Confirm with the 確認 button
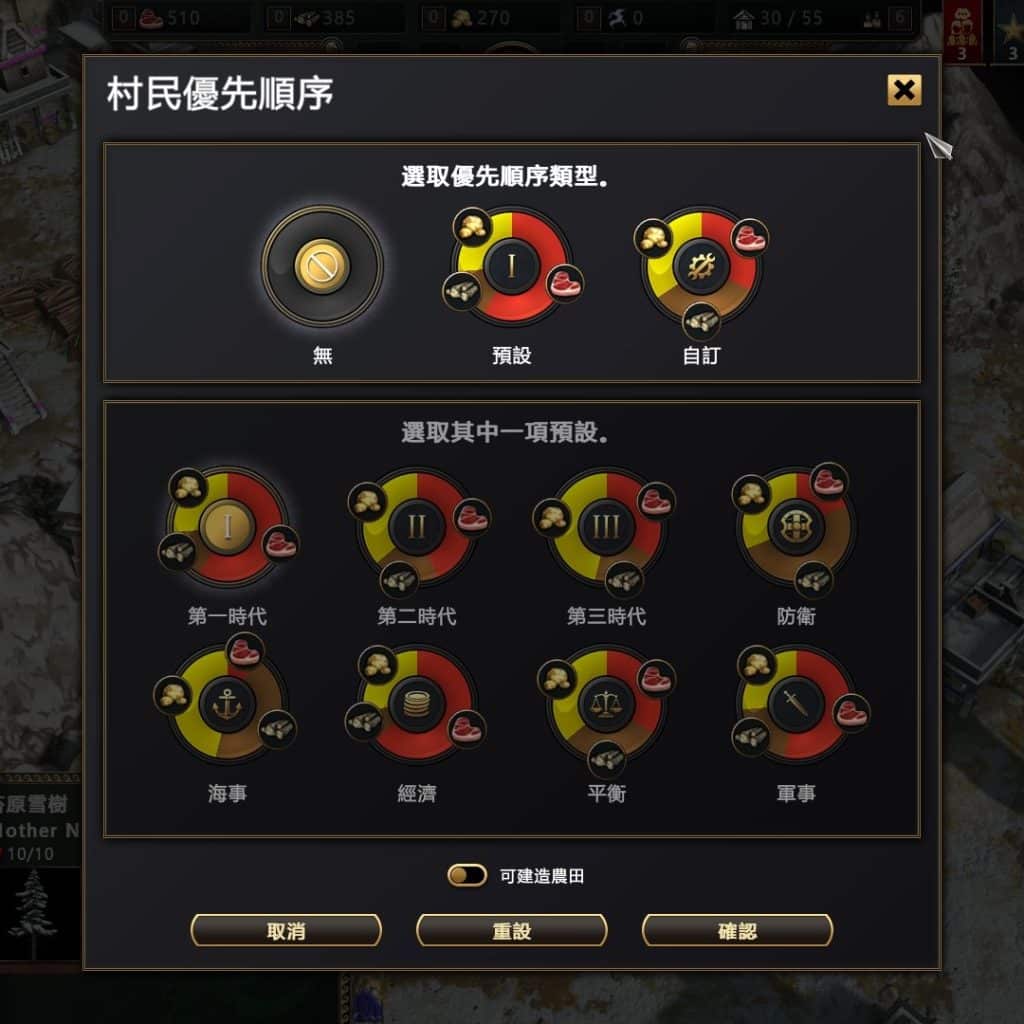The image size is (1024, 1024). pos(737,931)
